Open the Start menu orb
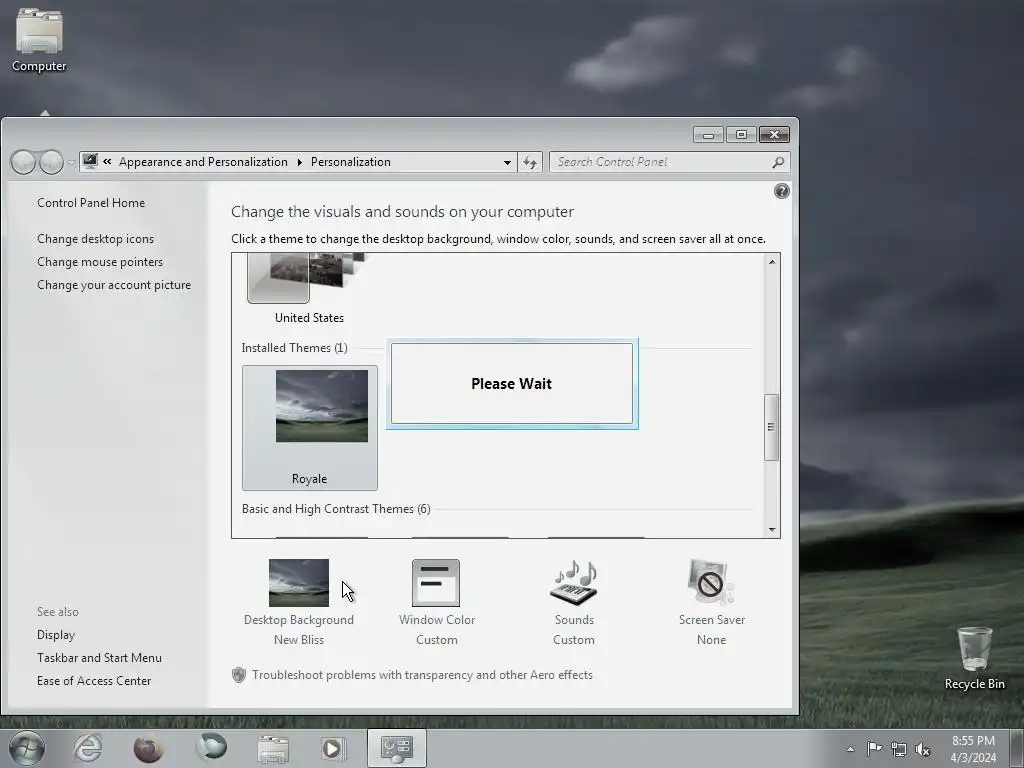This screenshot has height=768, width=1024. (27, 748)
